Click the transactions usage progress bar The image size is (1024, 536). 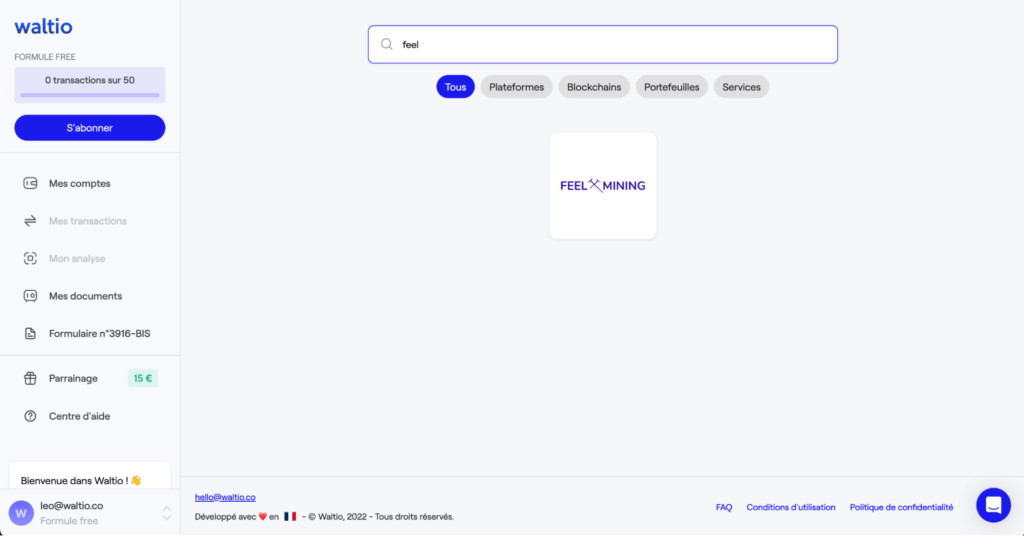(x=89, y=95)
